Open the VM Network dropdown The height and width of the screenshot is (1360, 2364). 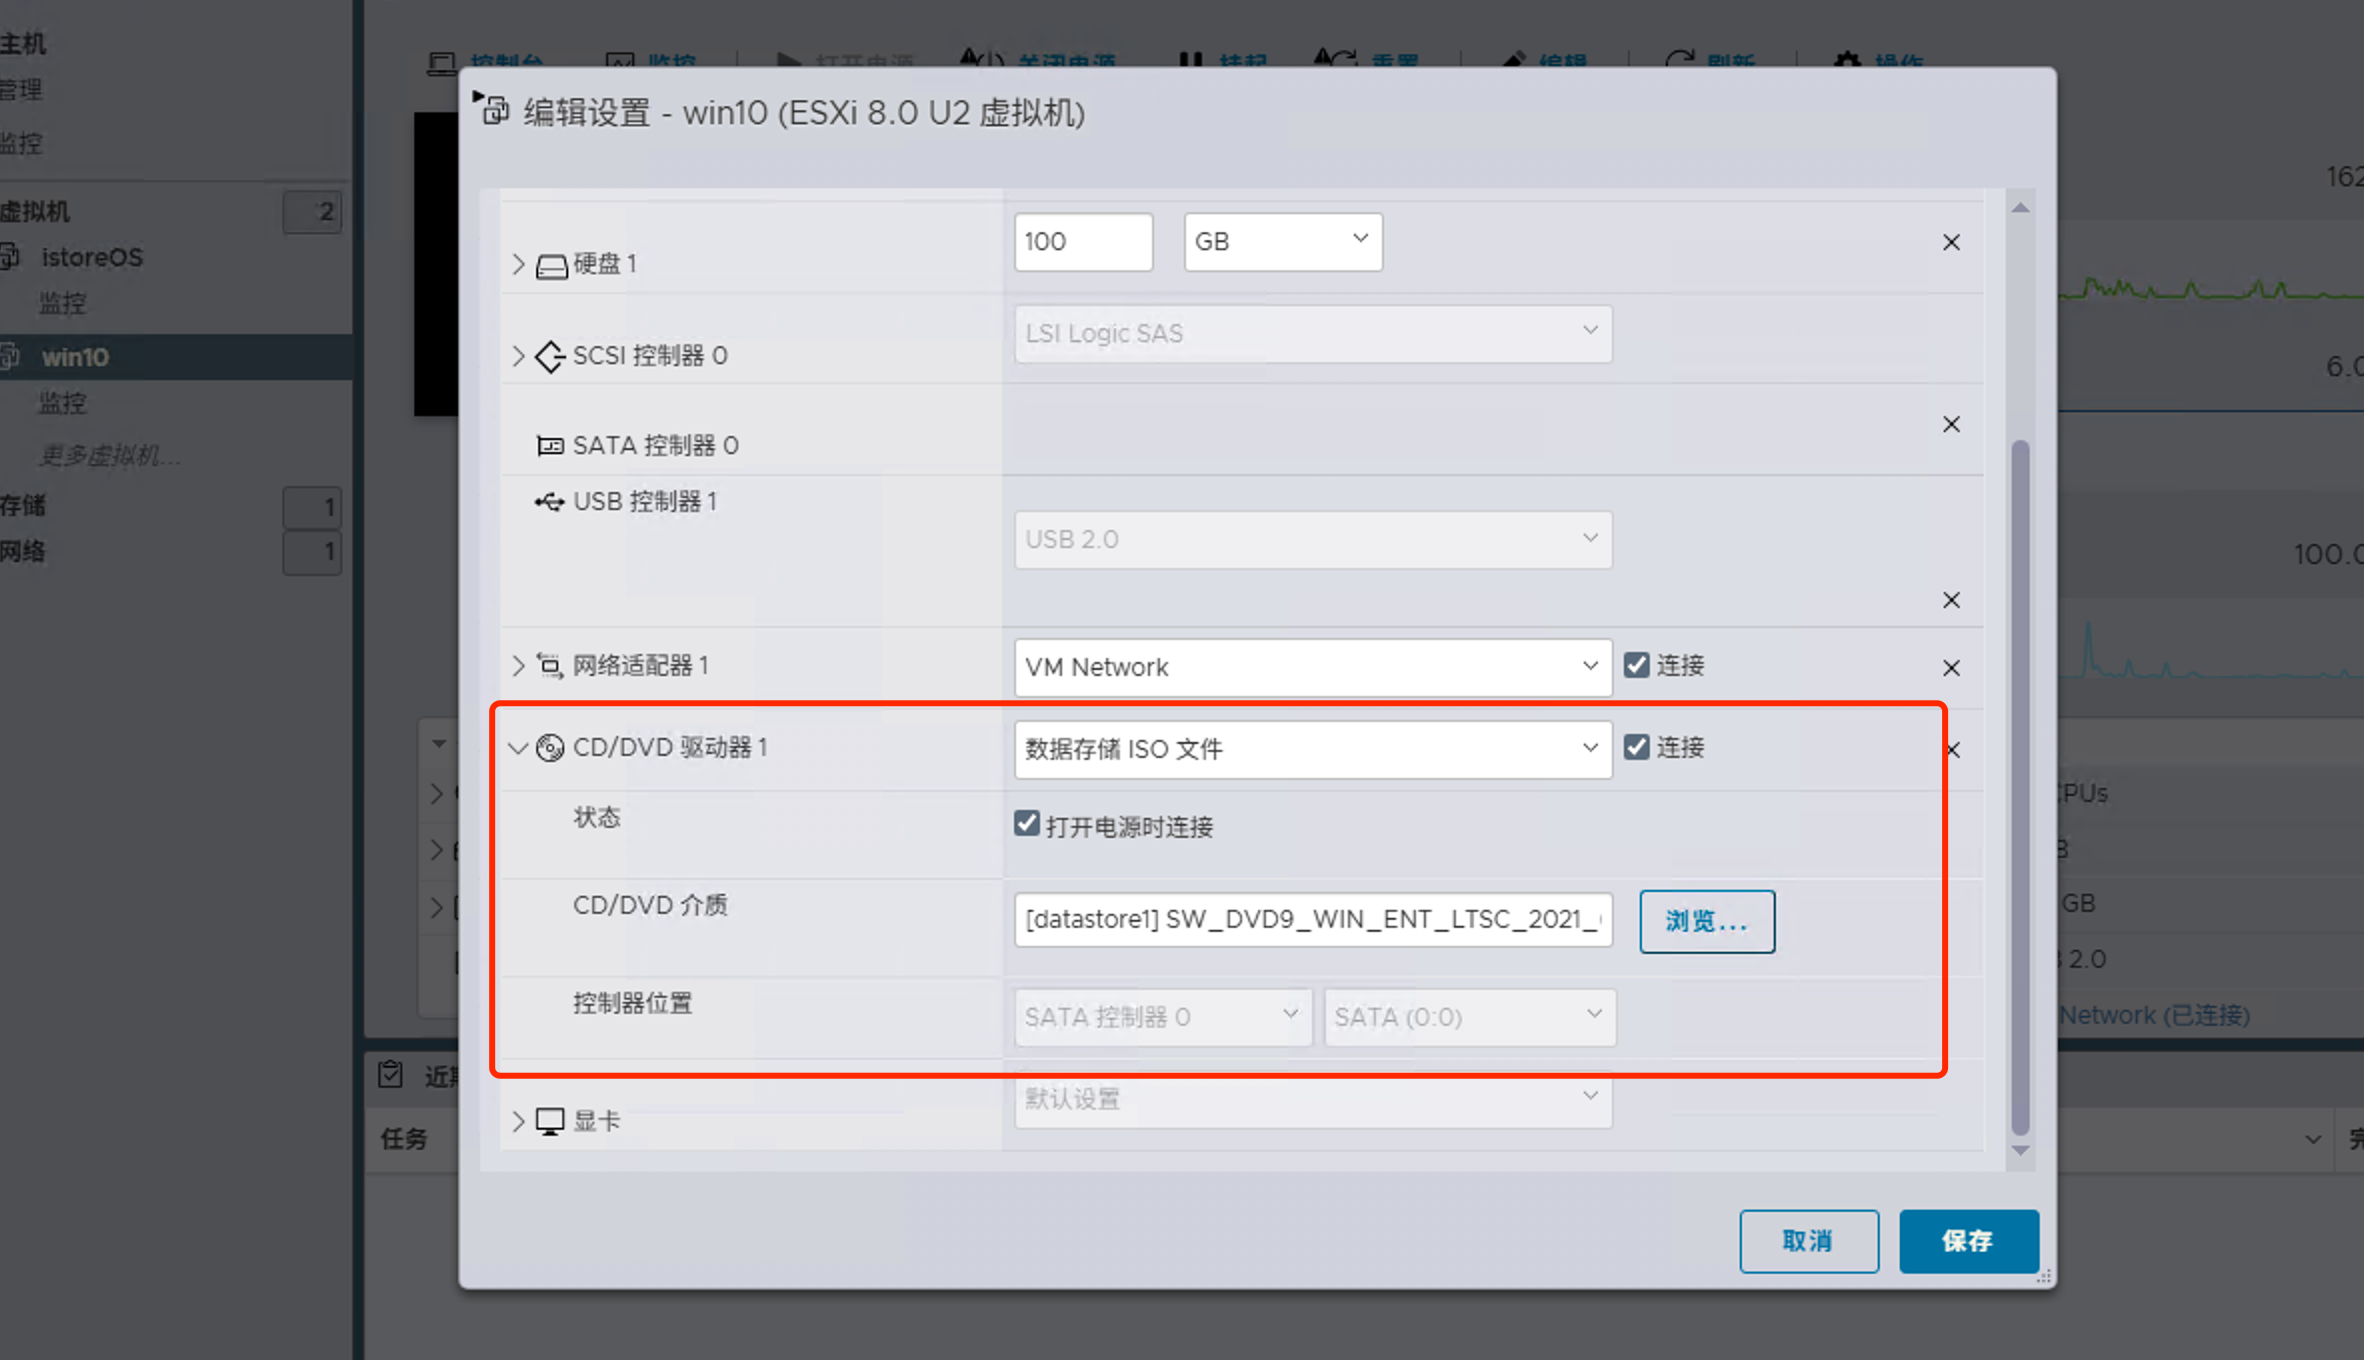pyautogui.click(x=1312, y=668)
